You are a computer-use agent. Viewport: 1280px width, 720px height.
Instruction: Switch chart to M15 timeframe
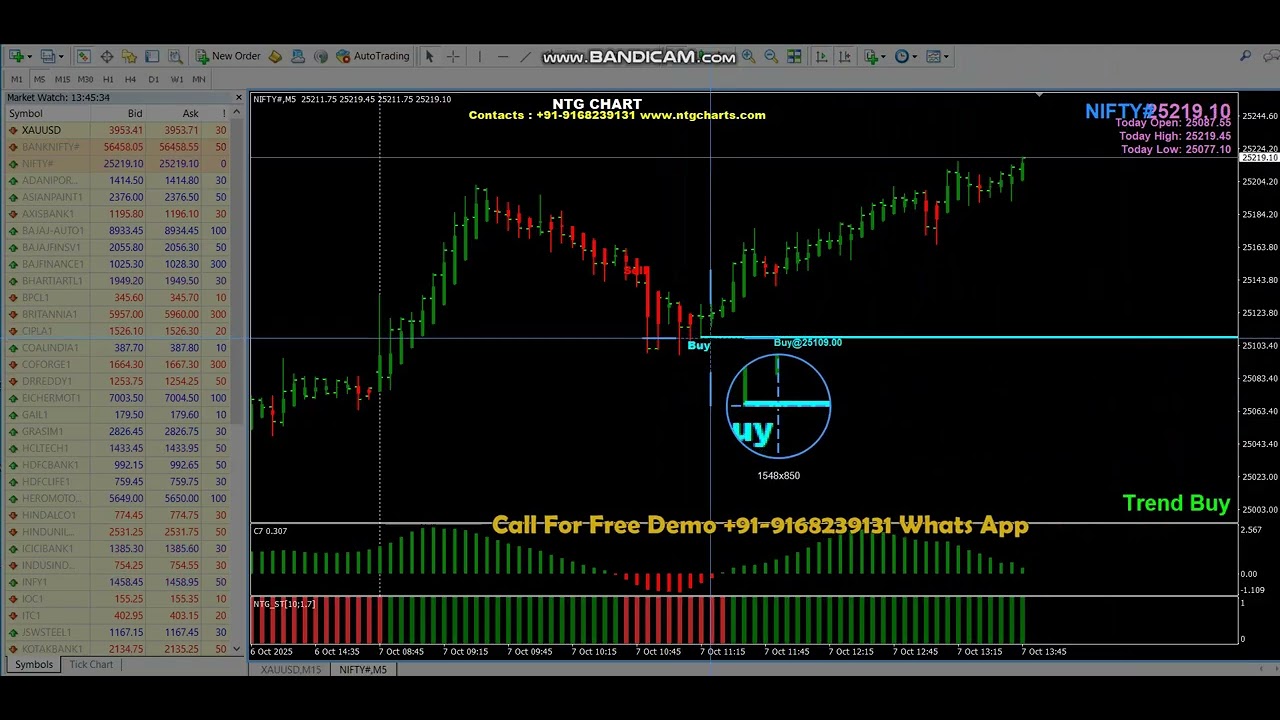[62, 79]
